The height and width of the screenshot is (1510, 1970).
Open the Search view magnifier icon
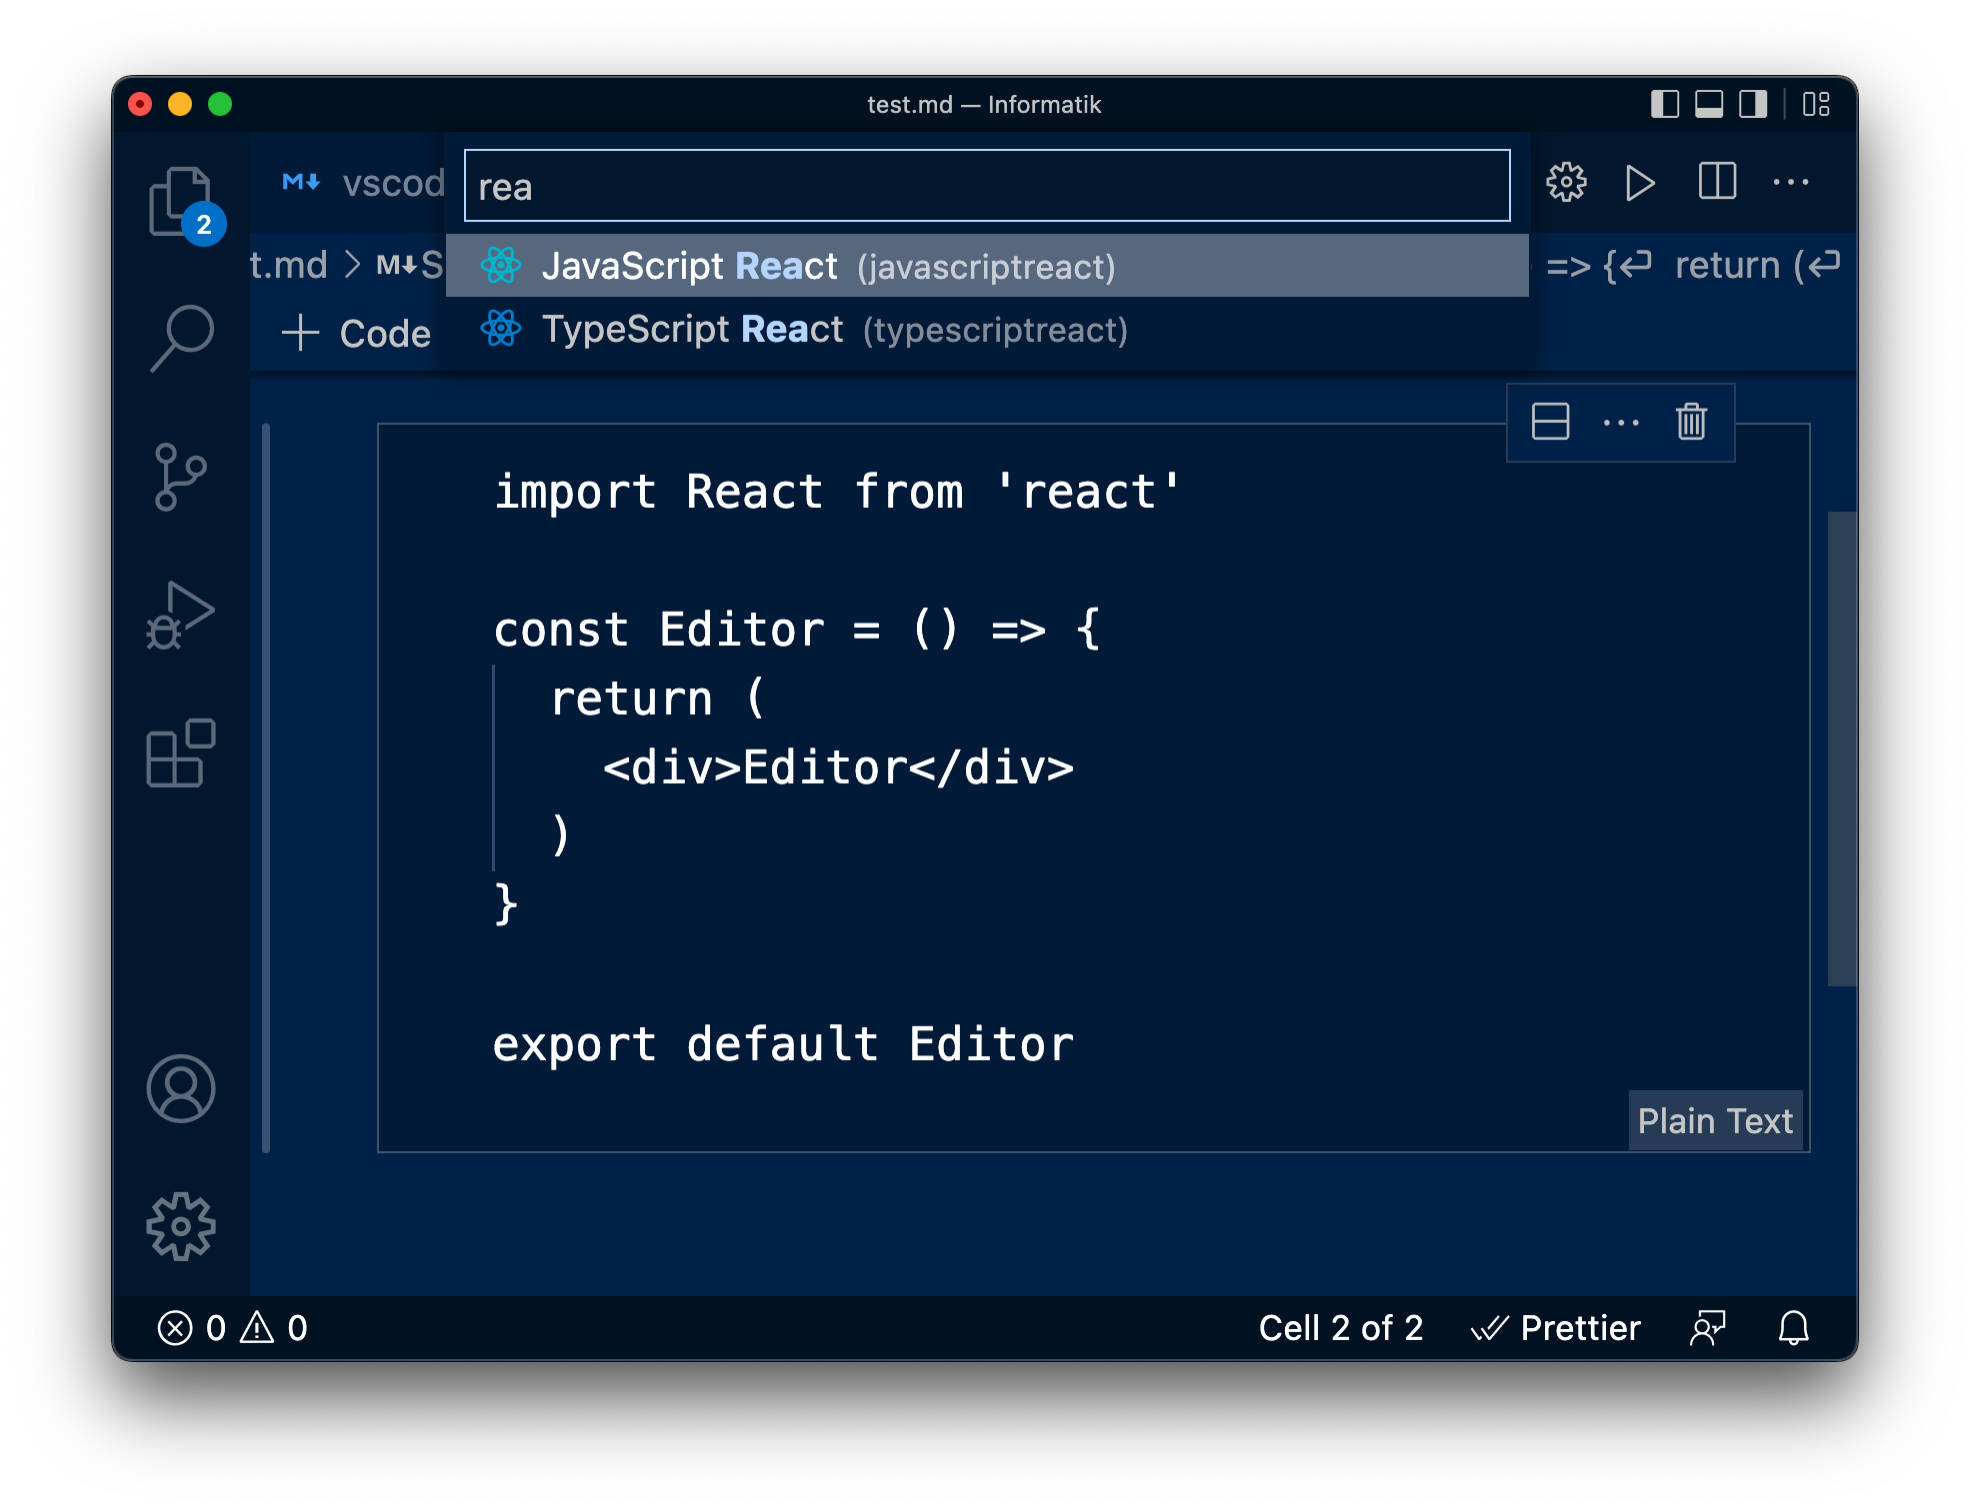coord(181,338)
